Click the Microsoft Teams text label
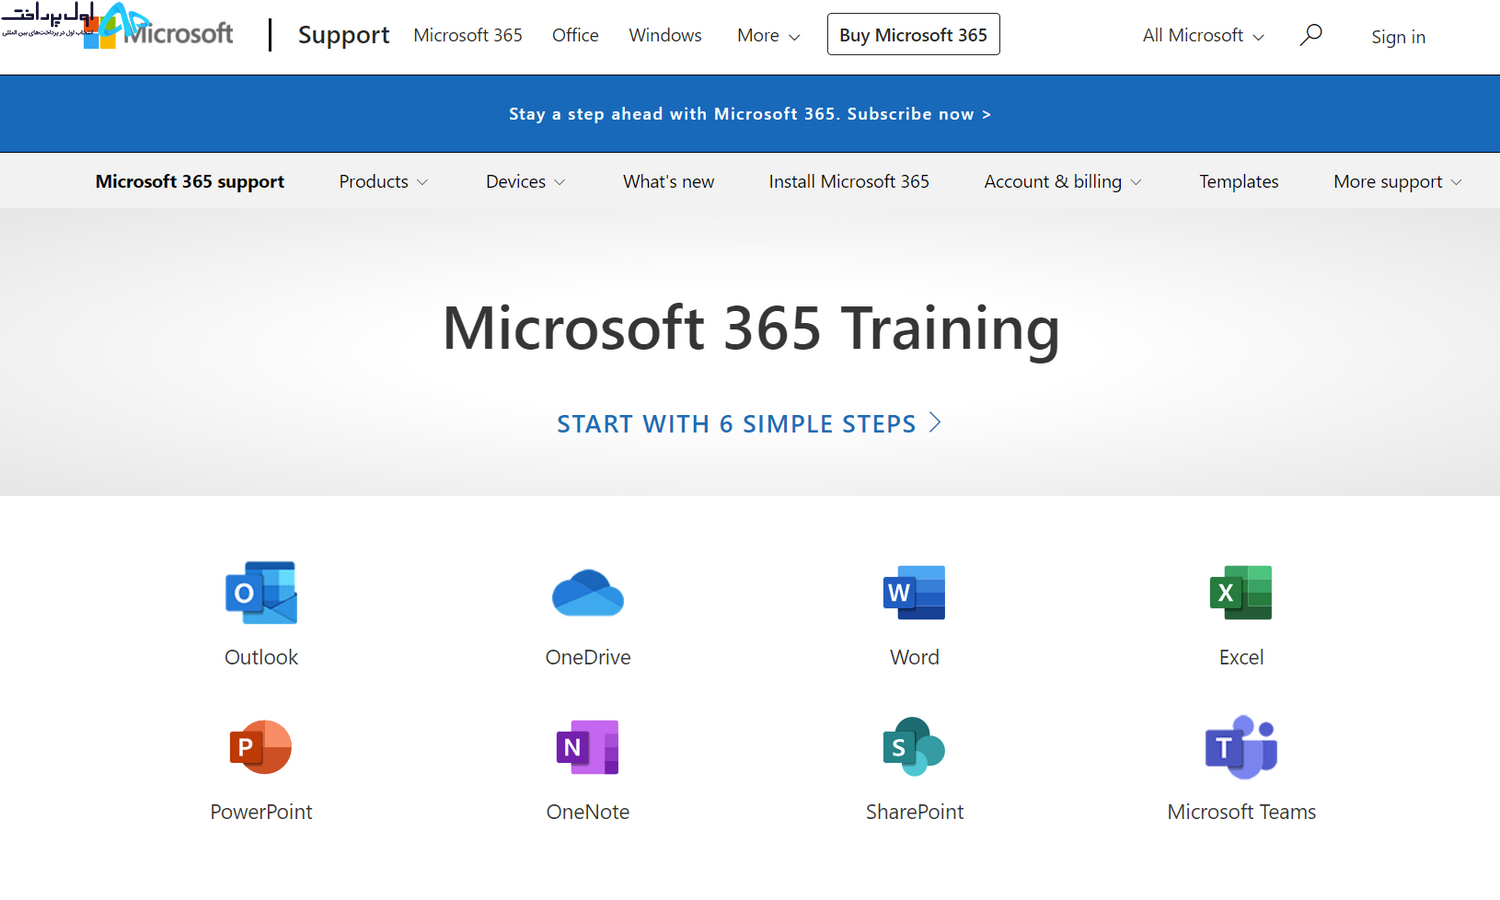The height and width of the screenshot is (900, 1500). click(1241, 812)
